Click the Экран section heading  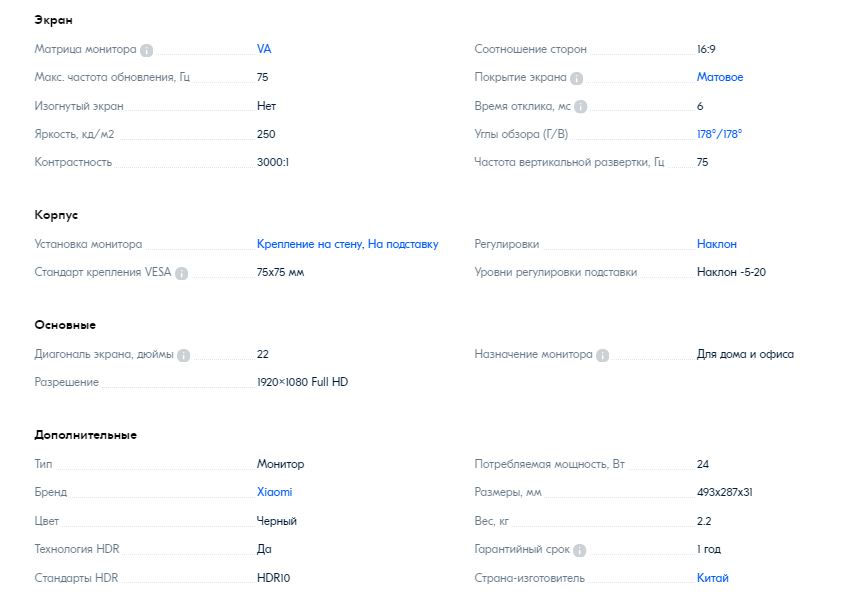tap(53, 20)
